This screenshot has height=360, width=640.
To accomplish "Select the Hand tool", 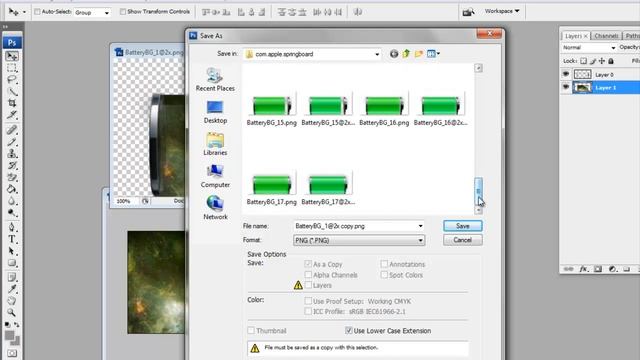I will [x=12, y=301].
